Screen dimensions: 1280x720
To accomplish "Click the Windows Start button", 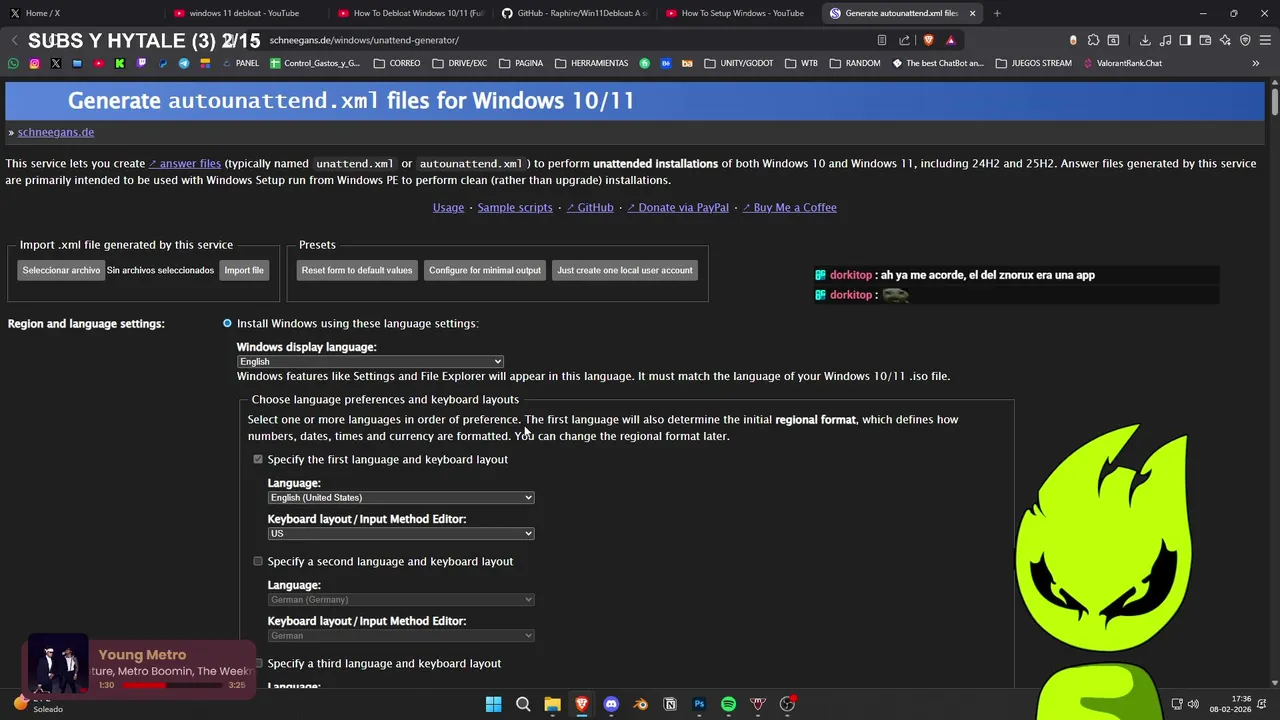I will click(493, 704).
